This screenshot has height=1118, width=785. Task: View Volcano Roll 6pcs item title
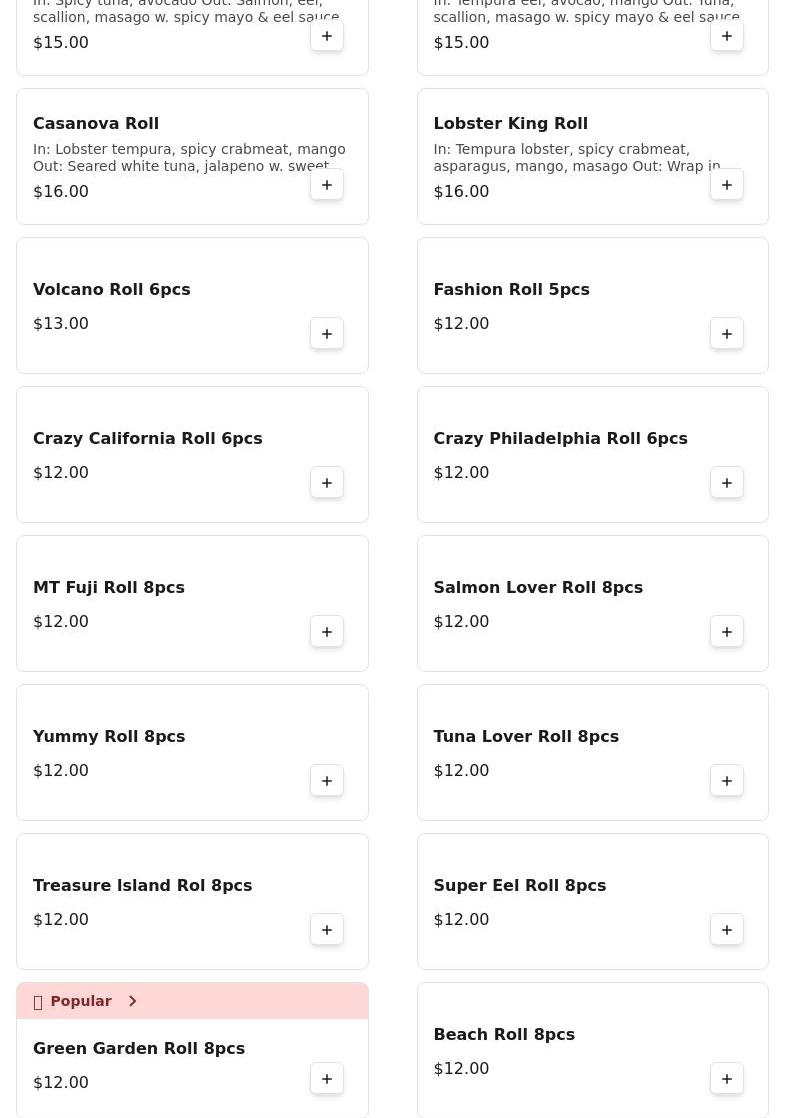click(x=111, y=290)
